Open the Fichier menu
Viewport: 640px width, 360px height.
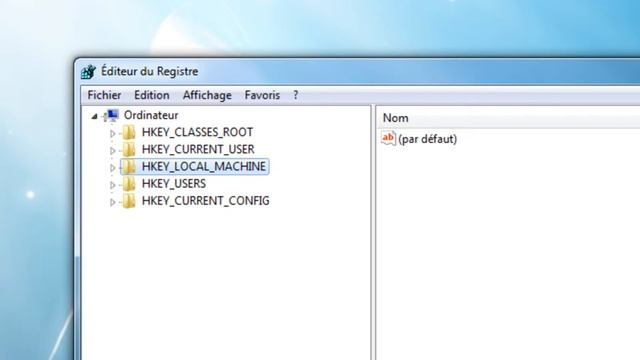104,96
